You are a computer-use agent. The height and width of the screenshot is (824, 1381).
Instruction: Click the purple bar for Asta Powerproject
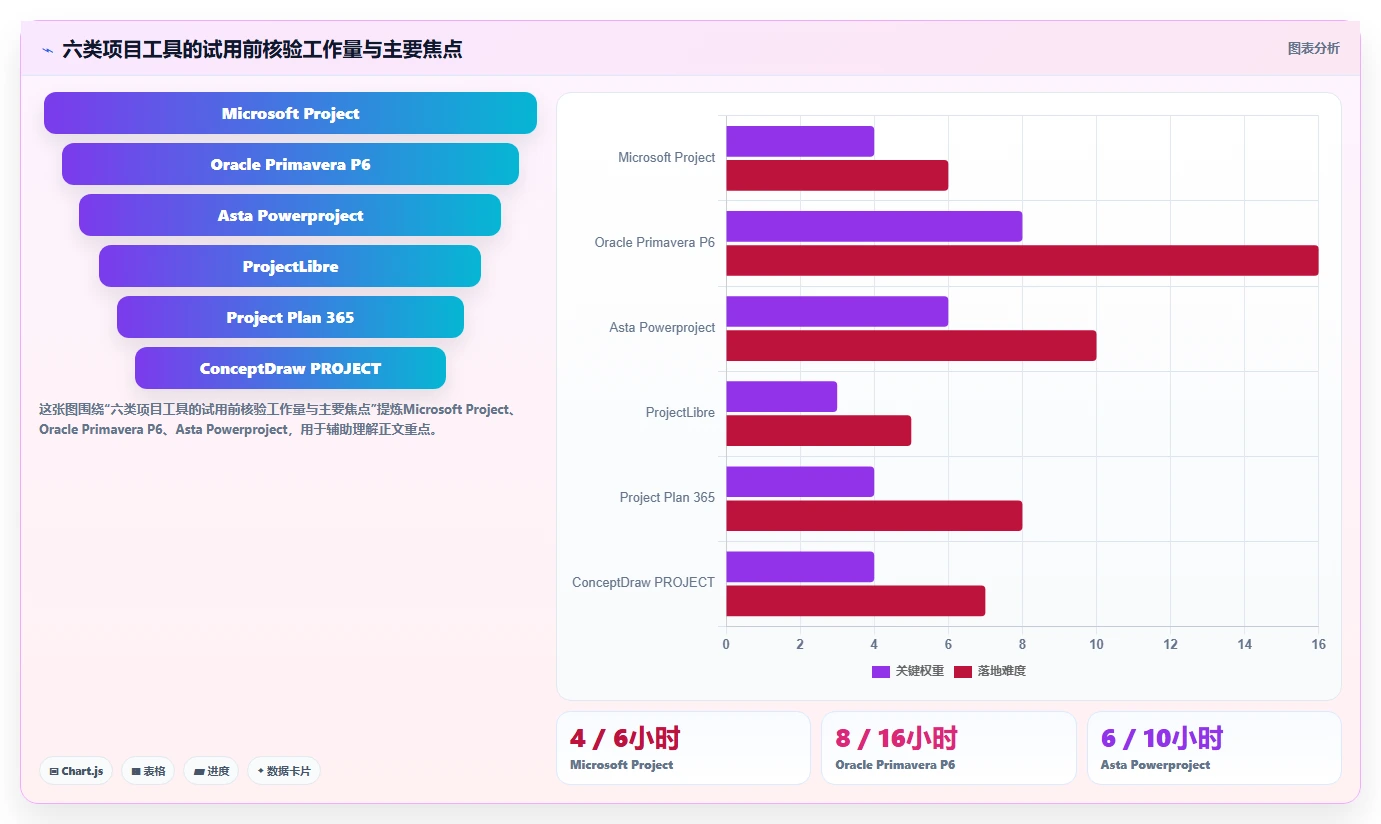point(837,311)
